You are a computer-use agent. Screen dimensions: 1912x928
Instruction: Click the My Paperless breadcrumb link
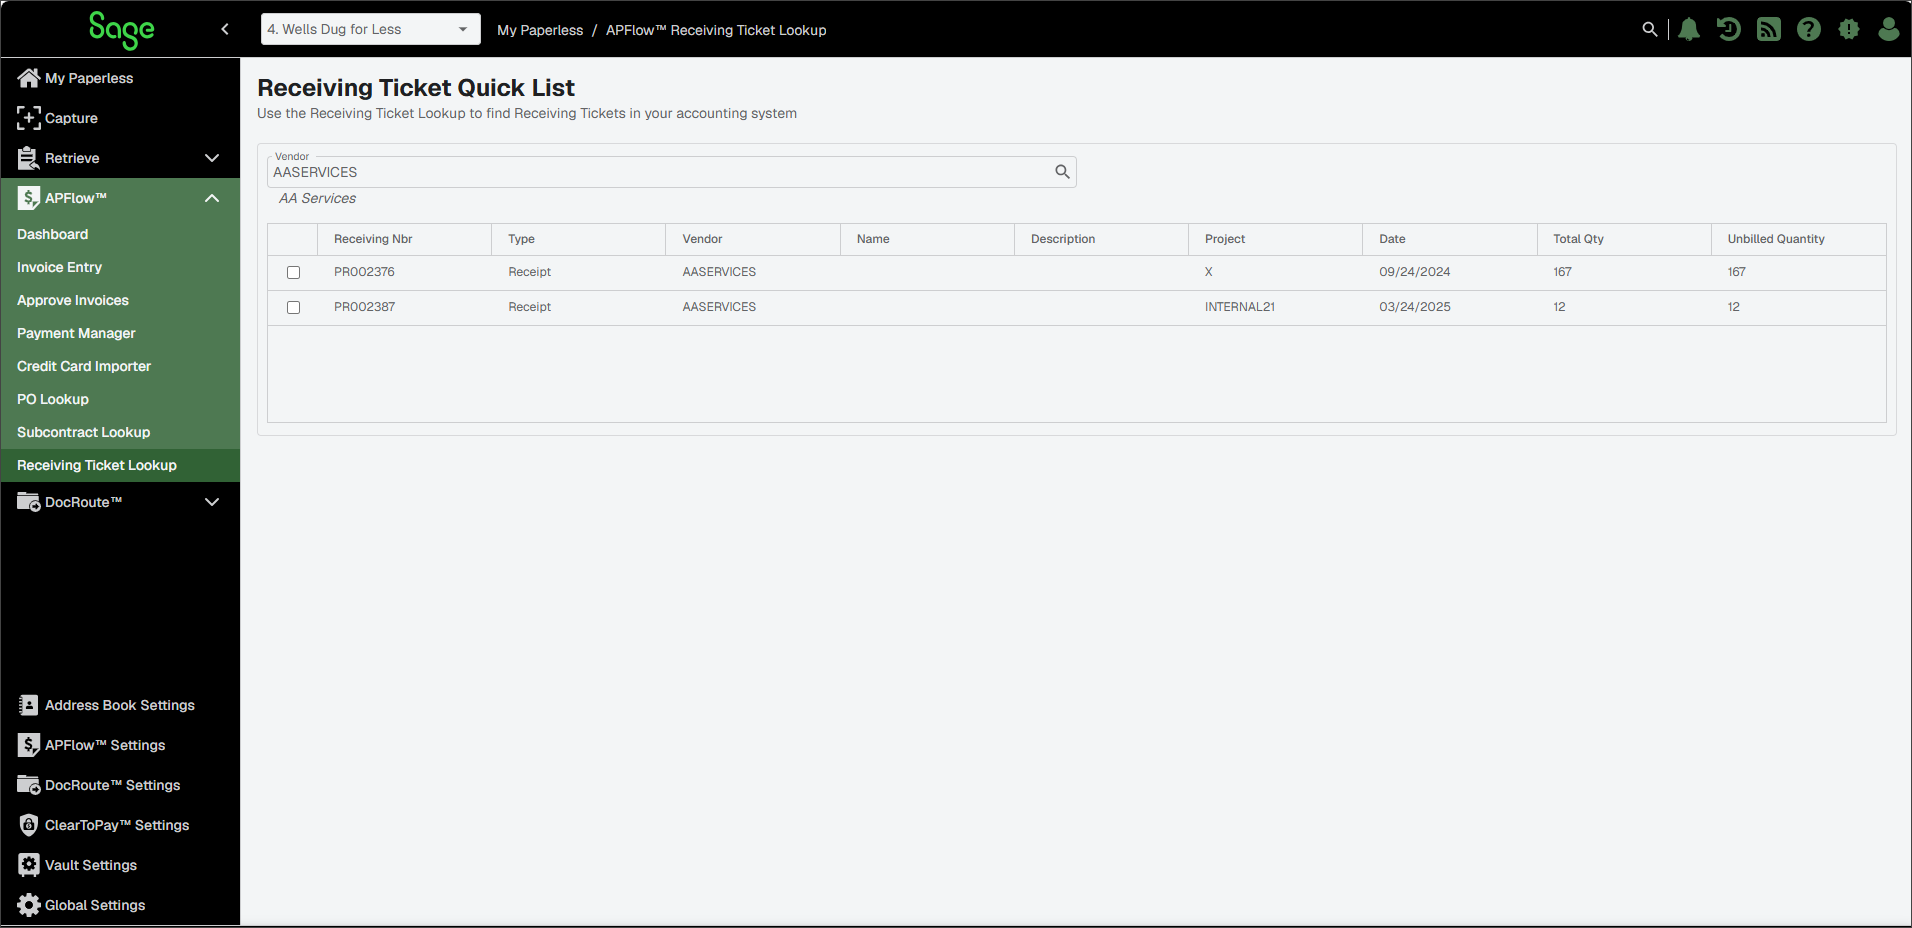coord(540,30)
